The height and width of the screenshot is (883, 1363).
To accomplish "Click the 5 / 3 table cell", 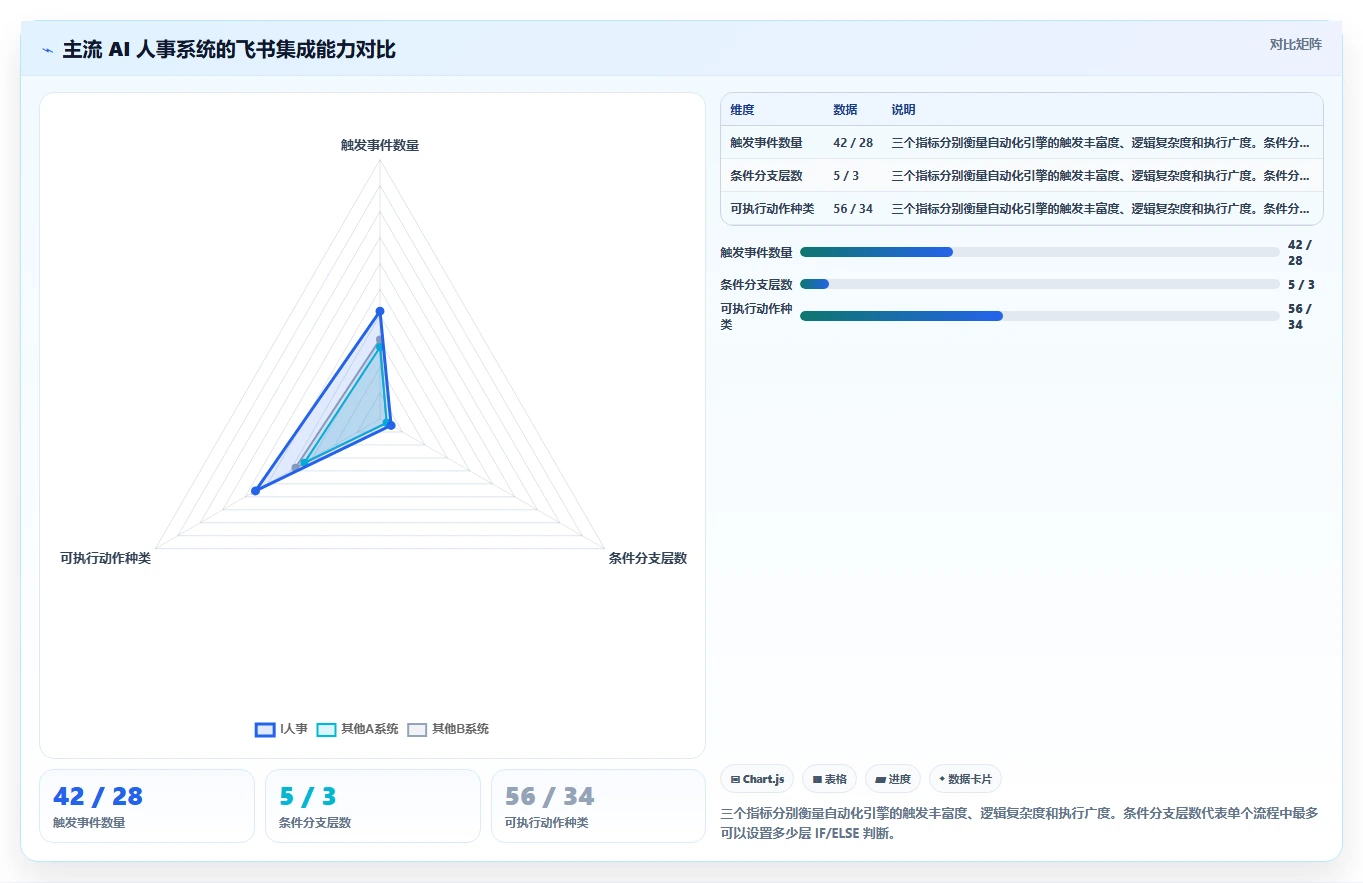I will pos(846,176).
